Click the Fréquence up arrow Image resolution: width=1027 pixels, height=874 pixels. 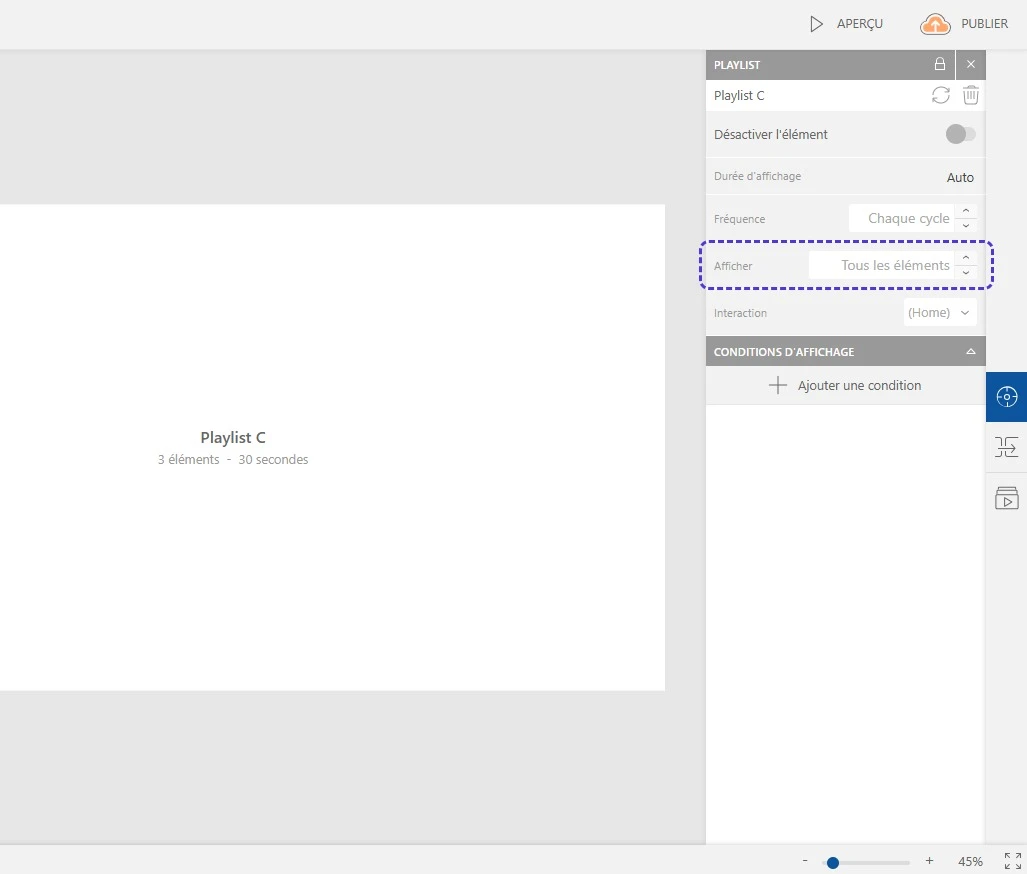pyautogui.click(x=965, y=211)
